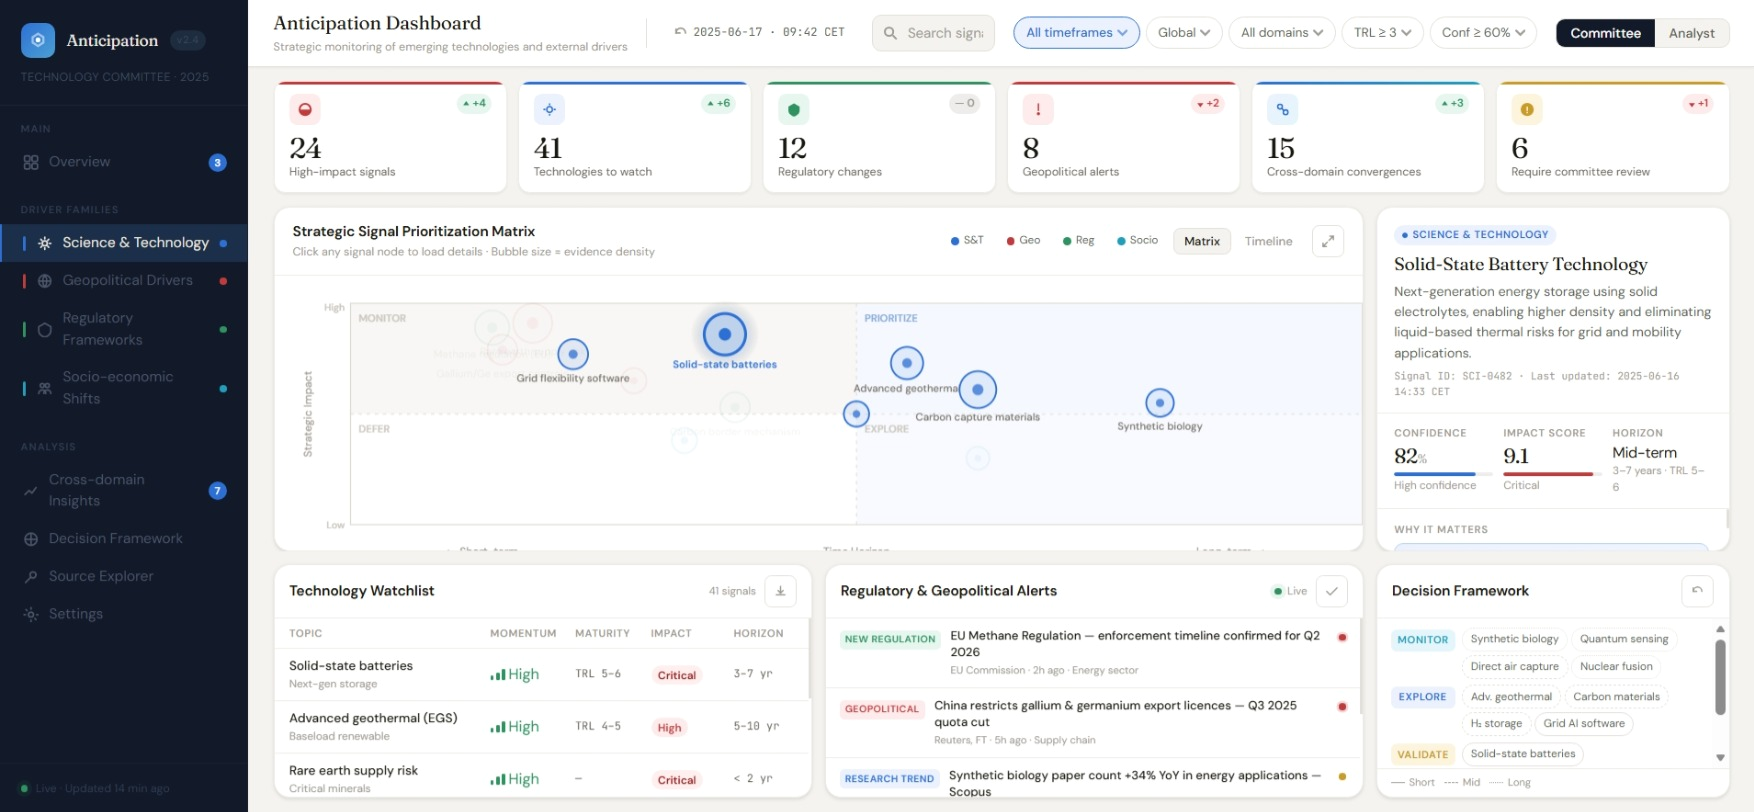Screen dimensions: 1754x812
Task: Open the All timeframes dropdown
Action: tap(1076, 33)
